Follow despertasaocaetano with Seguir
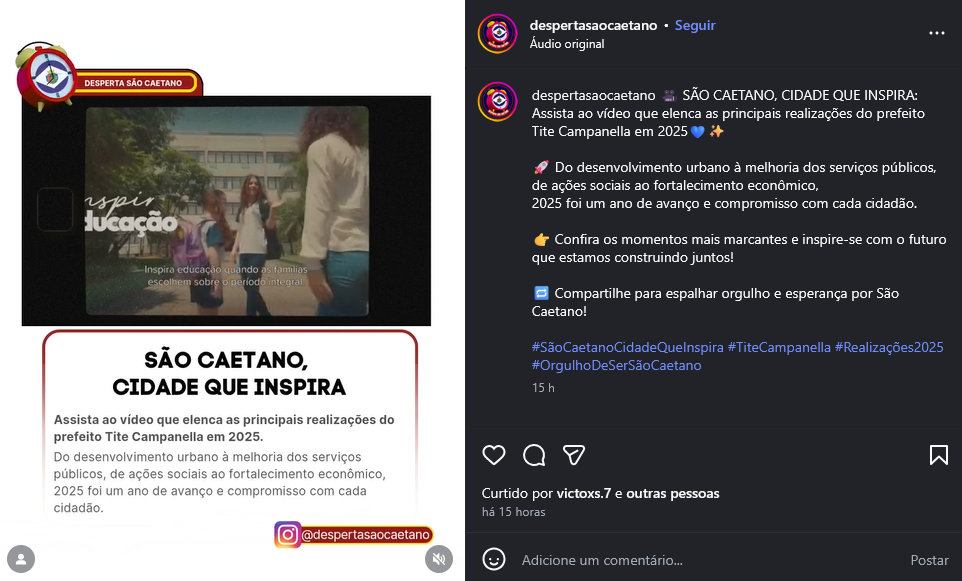 [x=695, y=25]
